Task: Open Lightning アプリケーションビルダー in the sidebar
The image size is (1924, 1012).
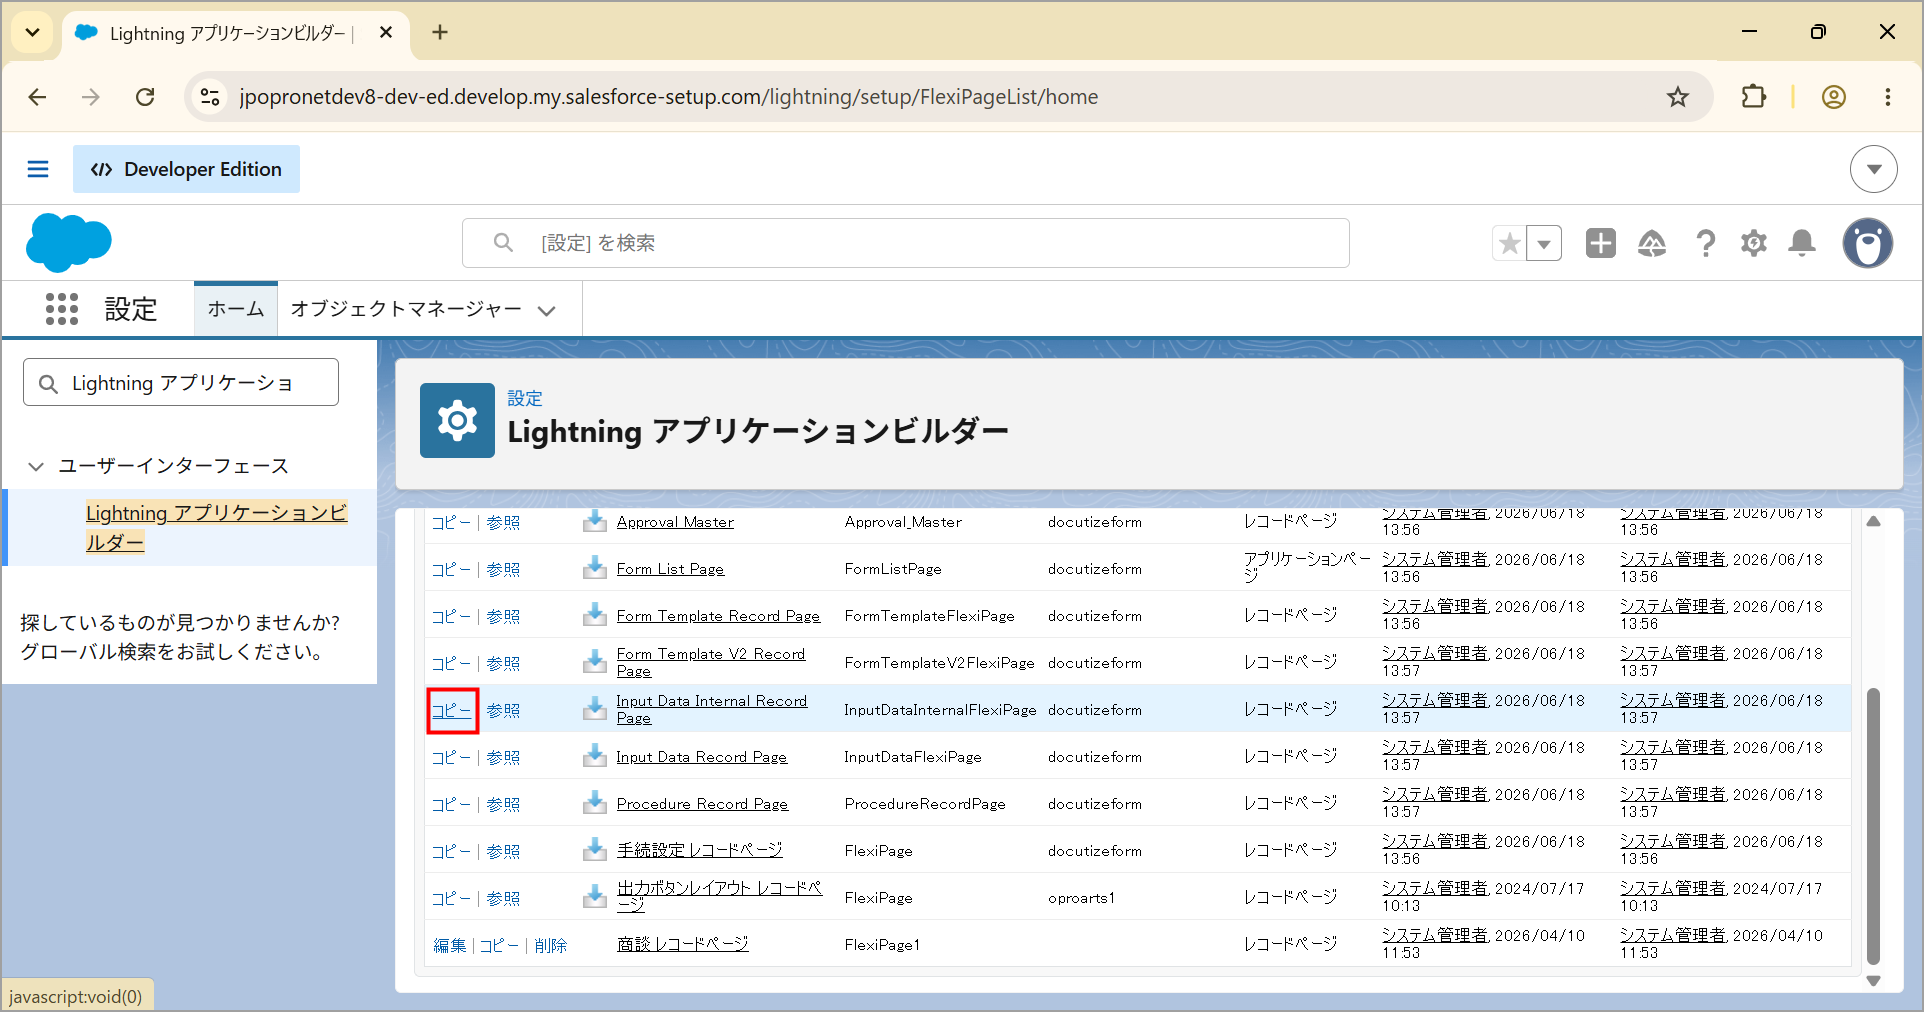Action: click(216, 527)
